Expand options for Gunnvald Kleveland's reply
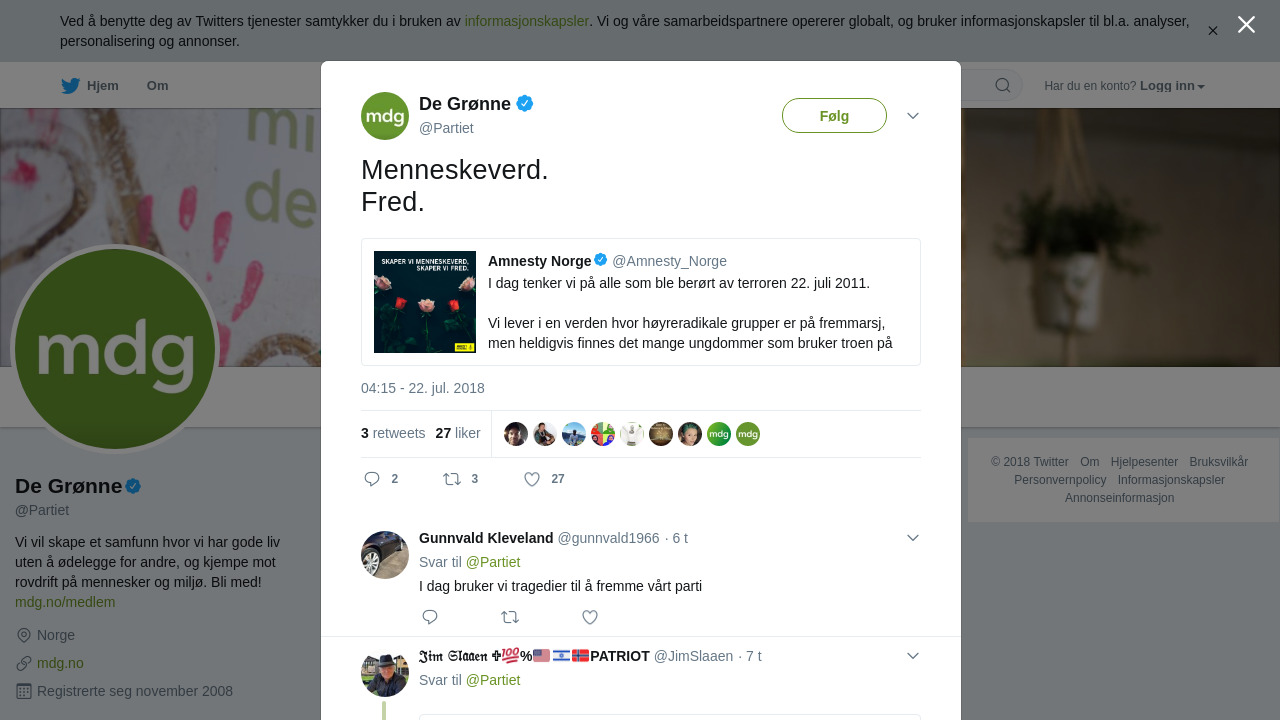1280x720 pixels. 913,538
